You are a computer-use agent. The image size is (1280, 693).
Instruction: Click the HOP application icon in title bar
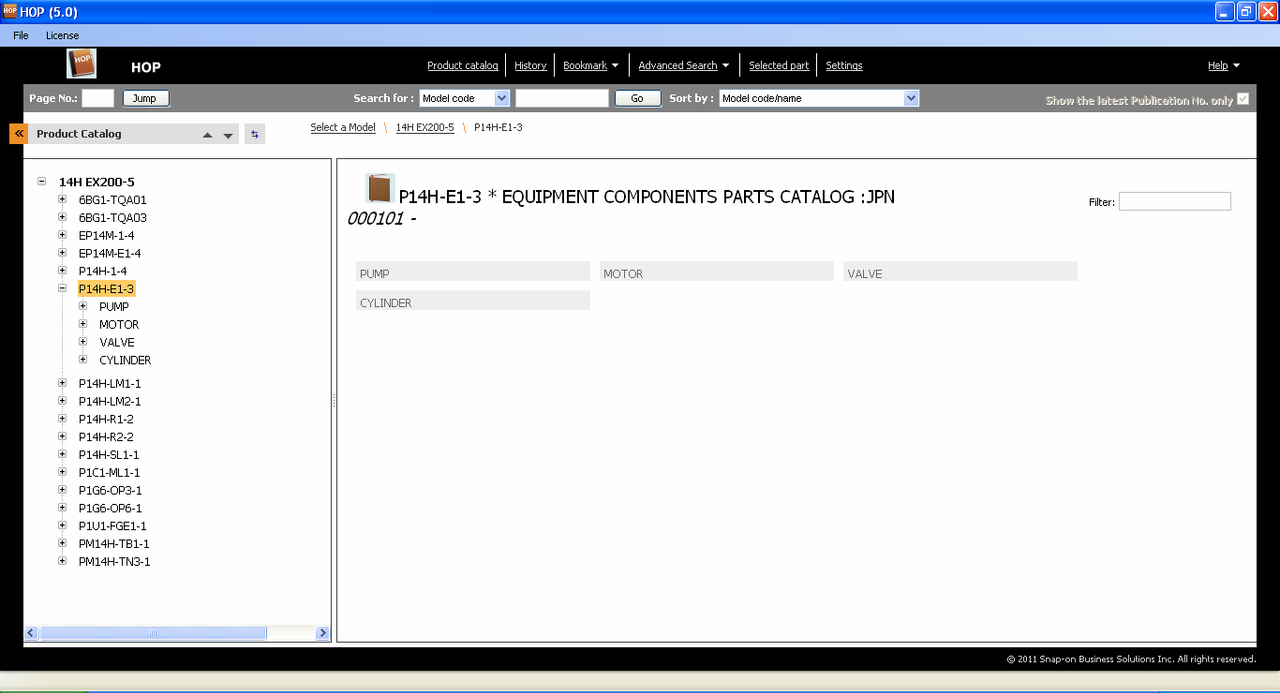(x=10, y=11)
